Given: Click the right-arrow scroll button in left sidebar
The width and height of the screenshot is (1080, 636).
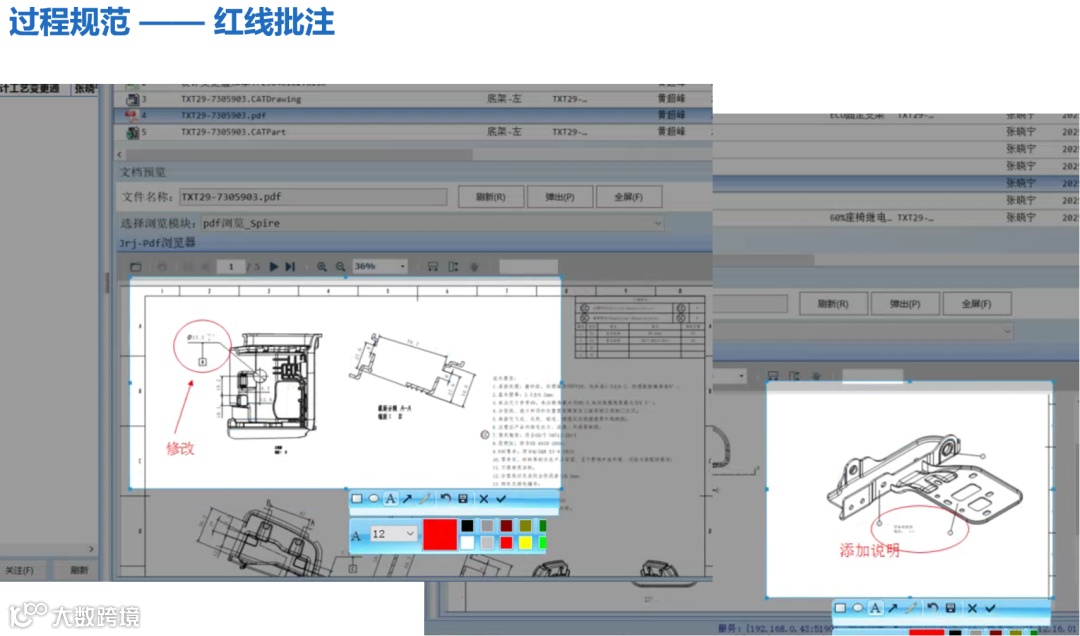Looking at the screenshot, I should 91,549.
